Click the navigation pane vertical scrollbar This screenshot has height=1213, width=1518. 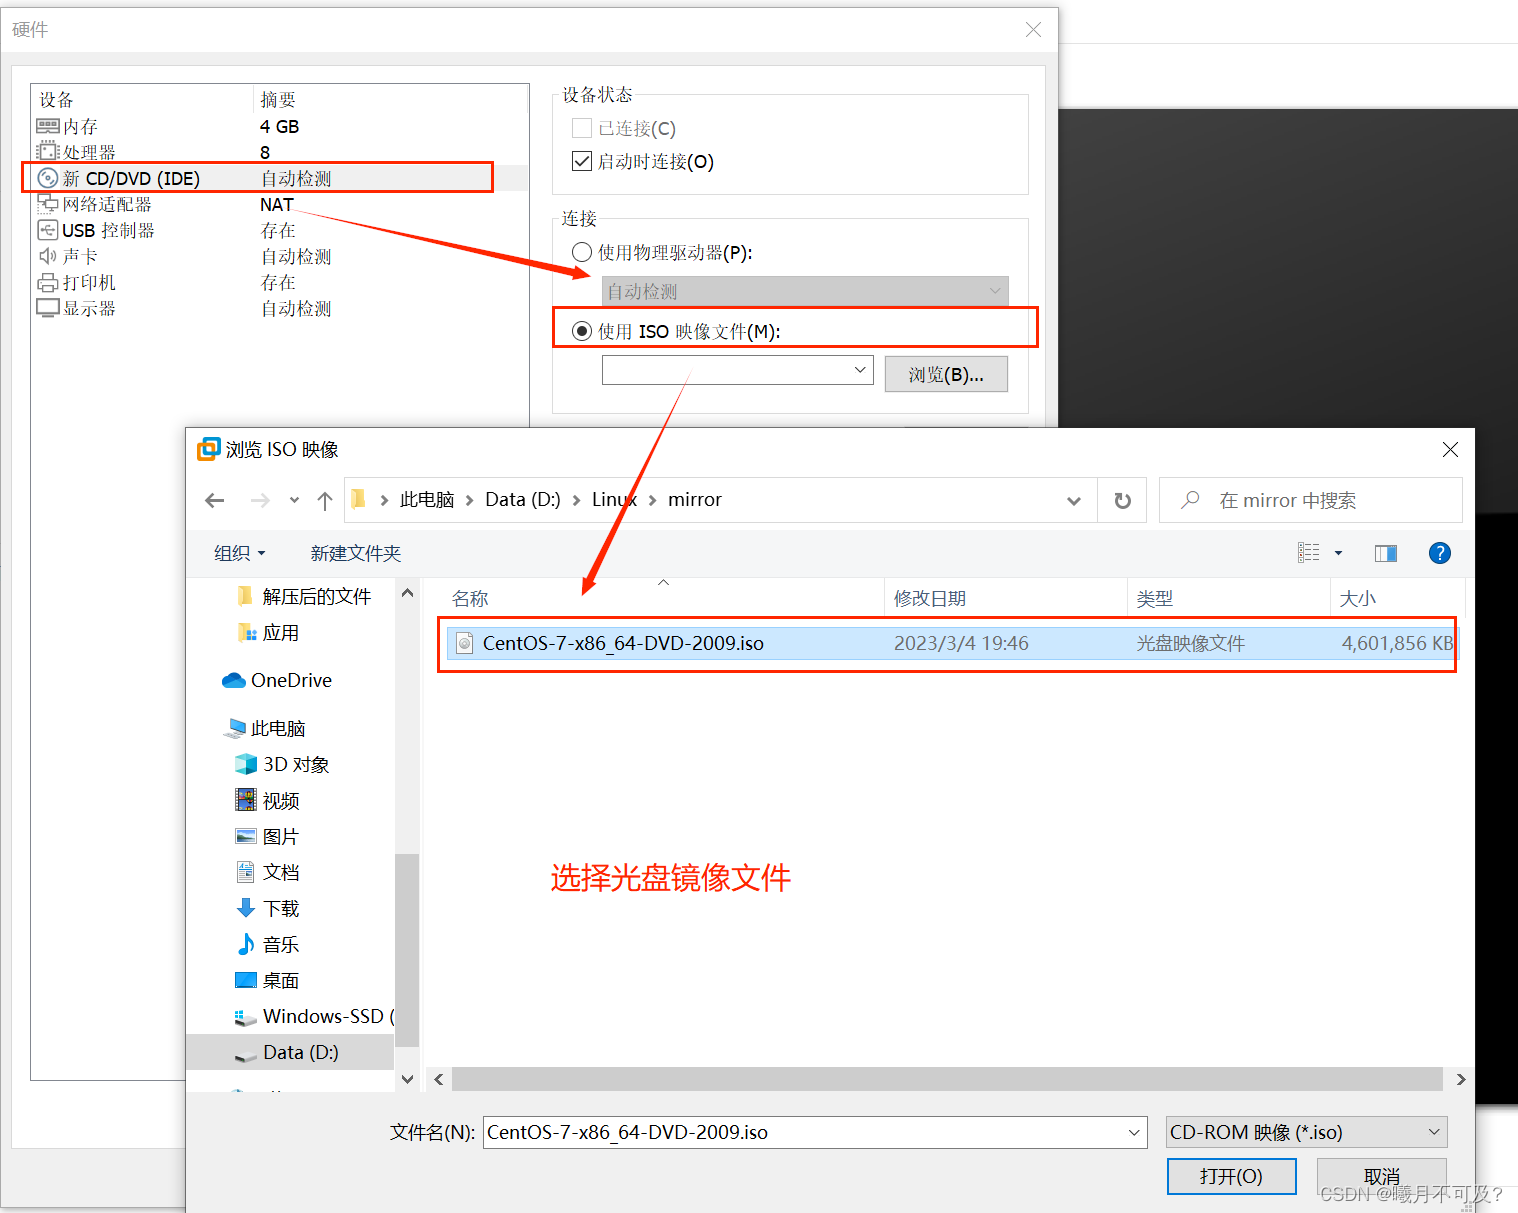407,950
